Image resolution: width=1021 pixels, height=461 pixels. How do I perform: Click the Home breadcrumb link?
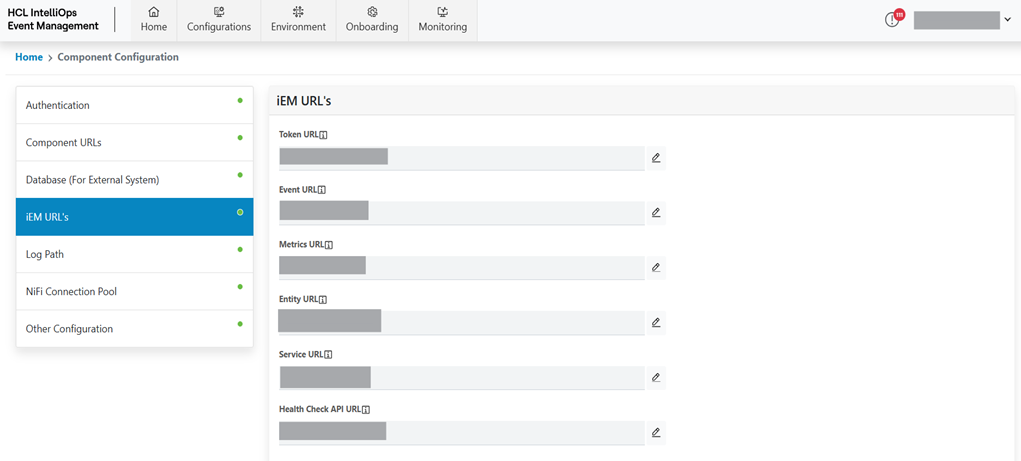coord(29,57)
